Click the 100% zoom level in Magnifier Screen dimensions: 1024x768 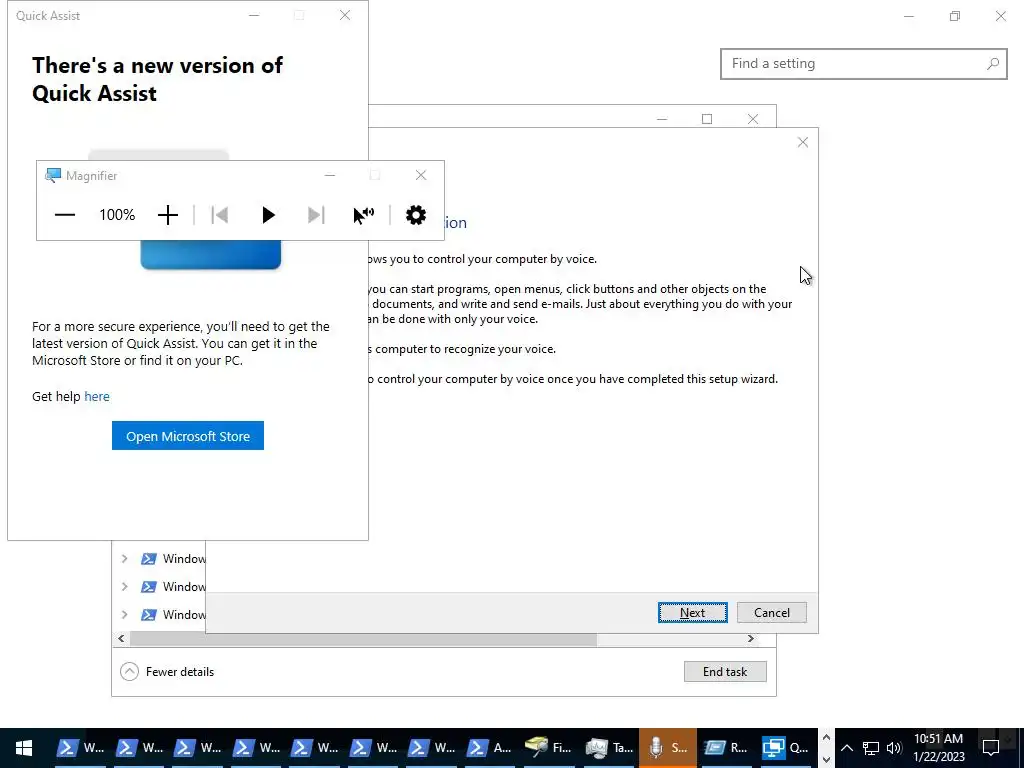pyautogui.click(x=117, y=215)
